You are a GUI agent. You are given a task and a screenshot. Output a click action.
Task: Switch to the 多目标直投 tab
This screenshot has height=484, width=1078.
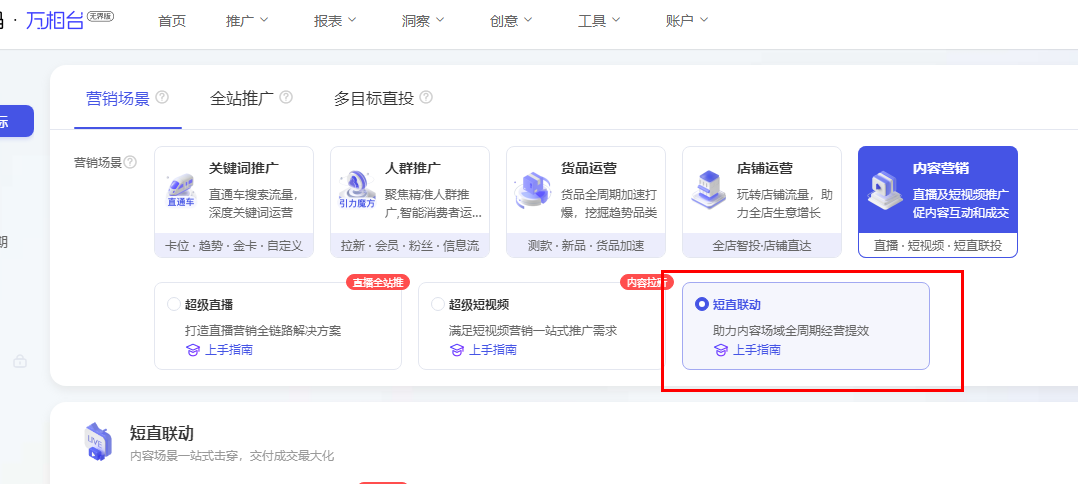tap(373, 98)
